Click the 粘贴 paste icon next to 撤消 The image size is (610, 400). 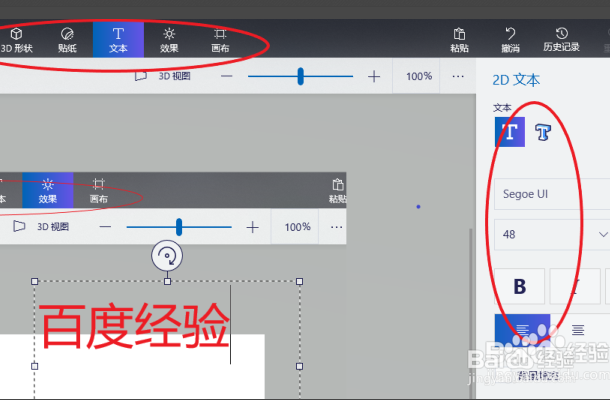tap(459, 40)
